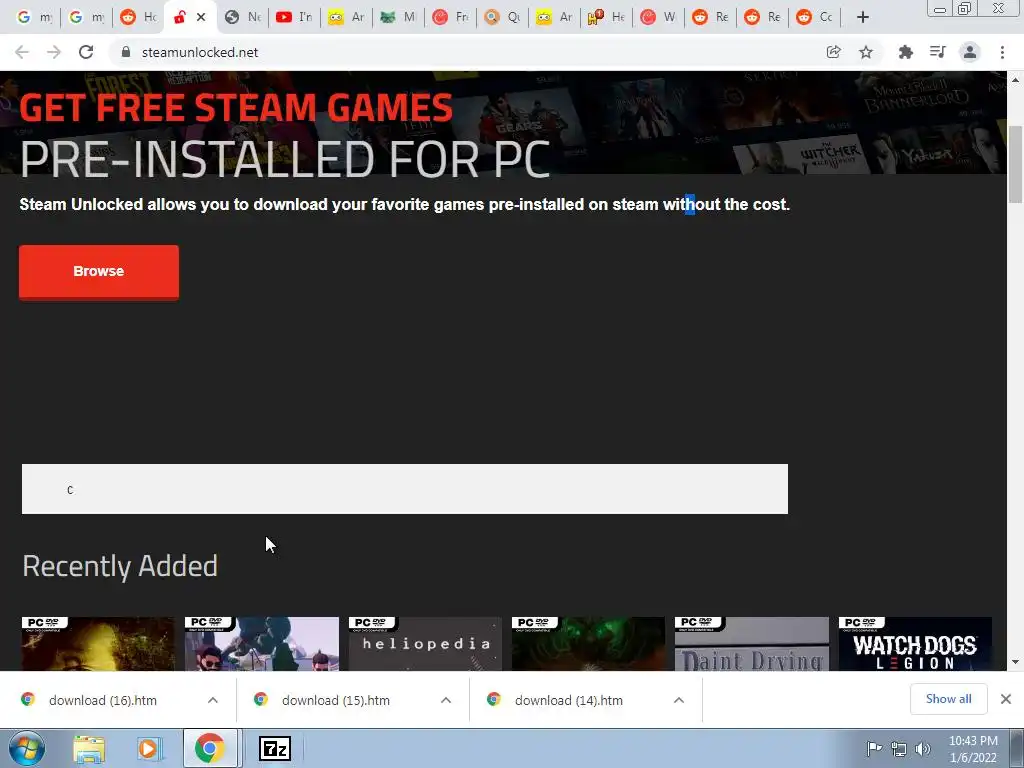
Task: Open the media control icon in the toolbar
Action: 937,52
